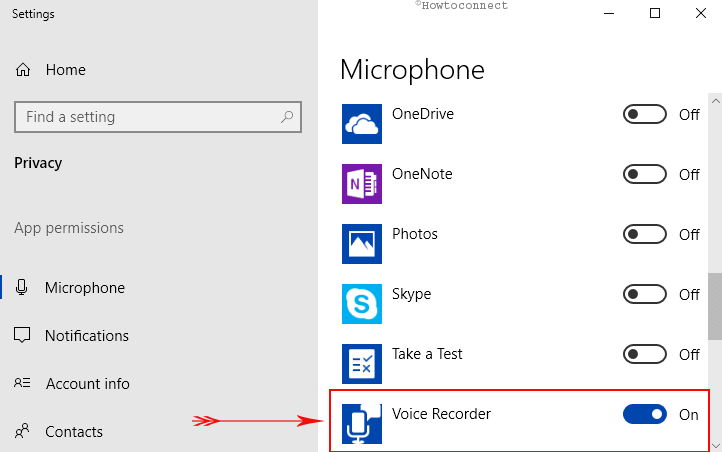
Task: Click the Microphone page heading
Action: click(412, 70)
